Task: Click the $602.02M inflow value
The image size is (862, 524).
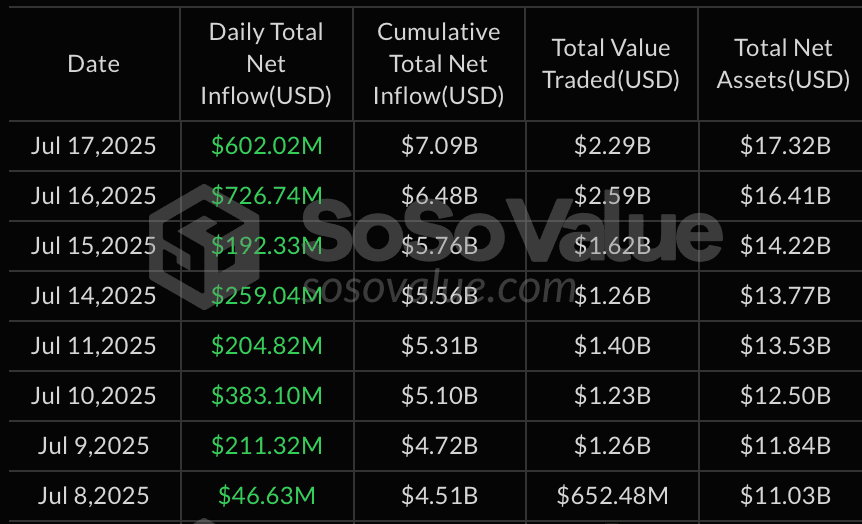Action: [x=267, y=146]
